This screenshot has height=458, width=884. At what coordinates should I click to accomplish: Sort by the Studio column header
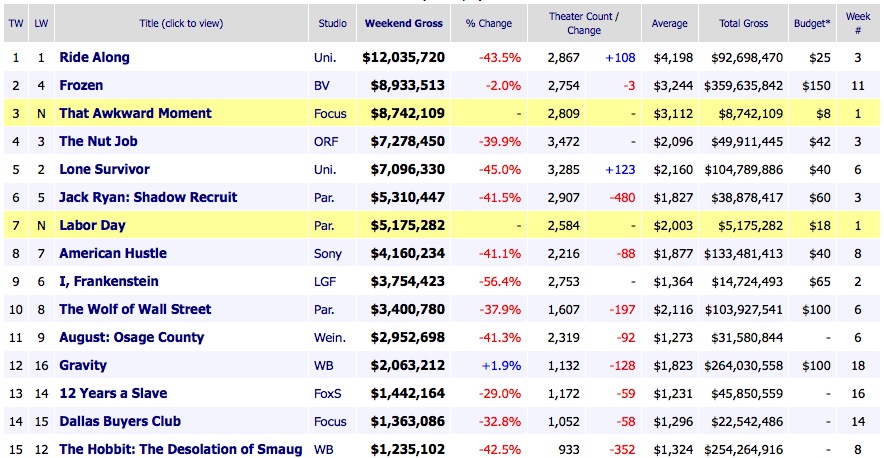[333, 23]
